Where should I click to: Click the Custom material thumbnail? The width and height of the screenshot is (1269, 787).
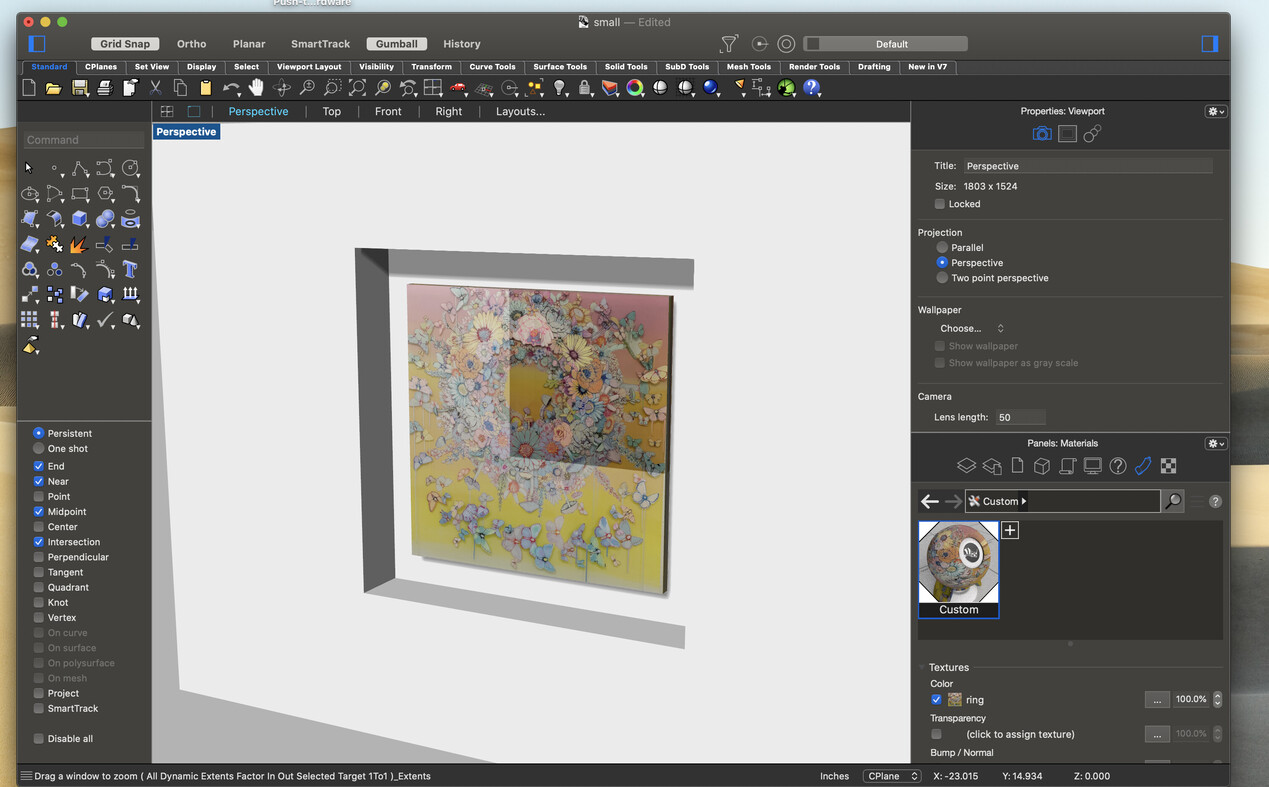[958, 562]
